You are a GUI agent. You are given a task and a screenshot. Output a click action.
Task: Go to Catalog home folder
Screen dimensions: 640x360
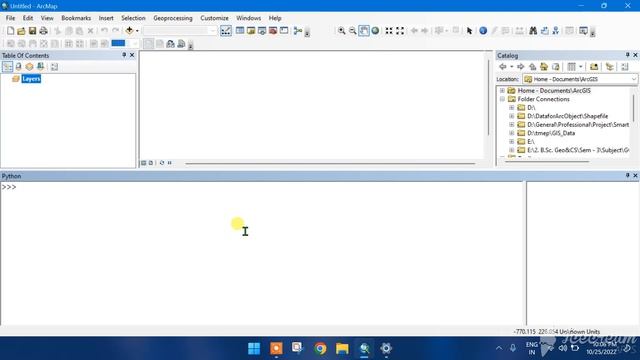click(x=544, y=67)
